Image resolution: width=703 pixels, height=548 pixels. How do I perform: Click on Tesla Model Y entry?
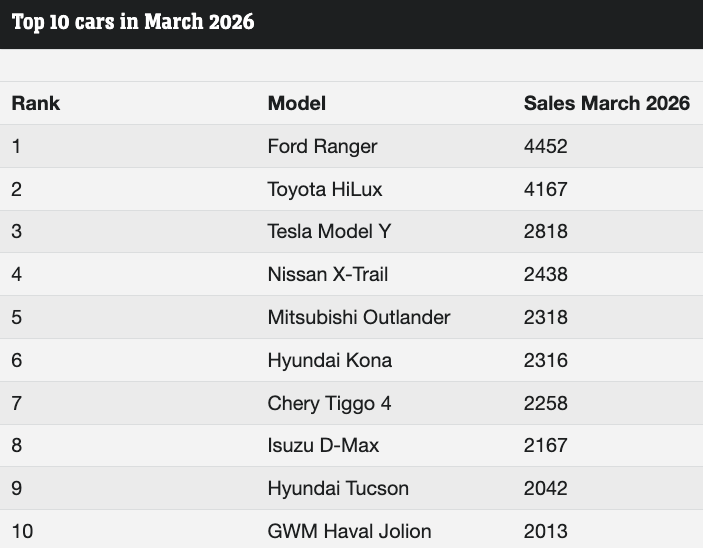coord(329,232)
